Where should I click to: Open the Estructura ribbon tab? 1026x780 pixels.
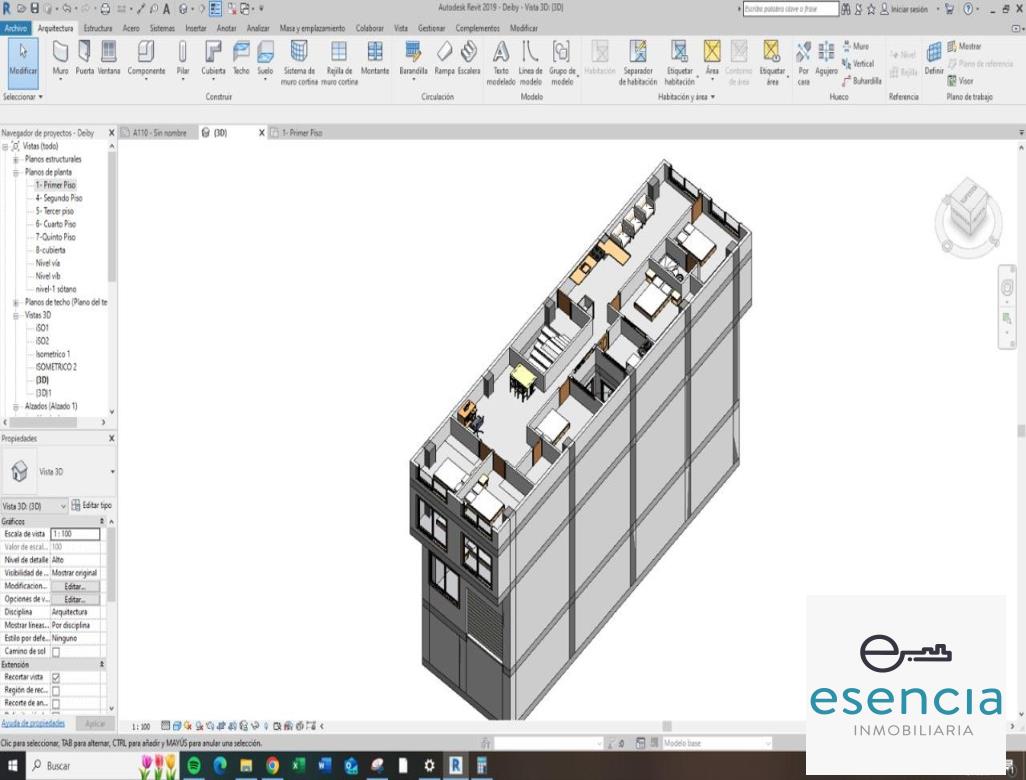coord(97,29)
